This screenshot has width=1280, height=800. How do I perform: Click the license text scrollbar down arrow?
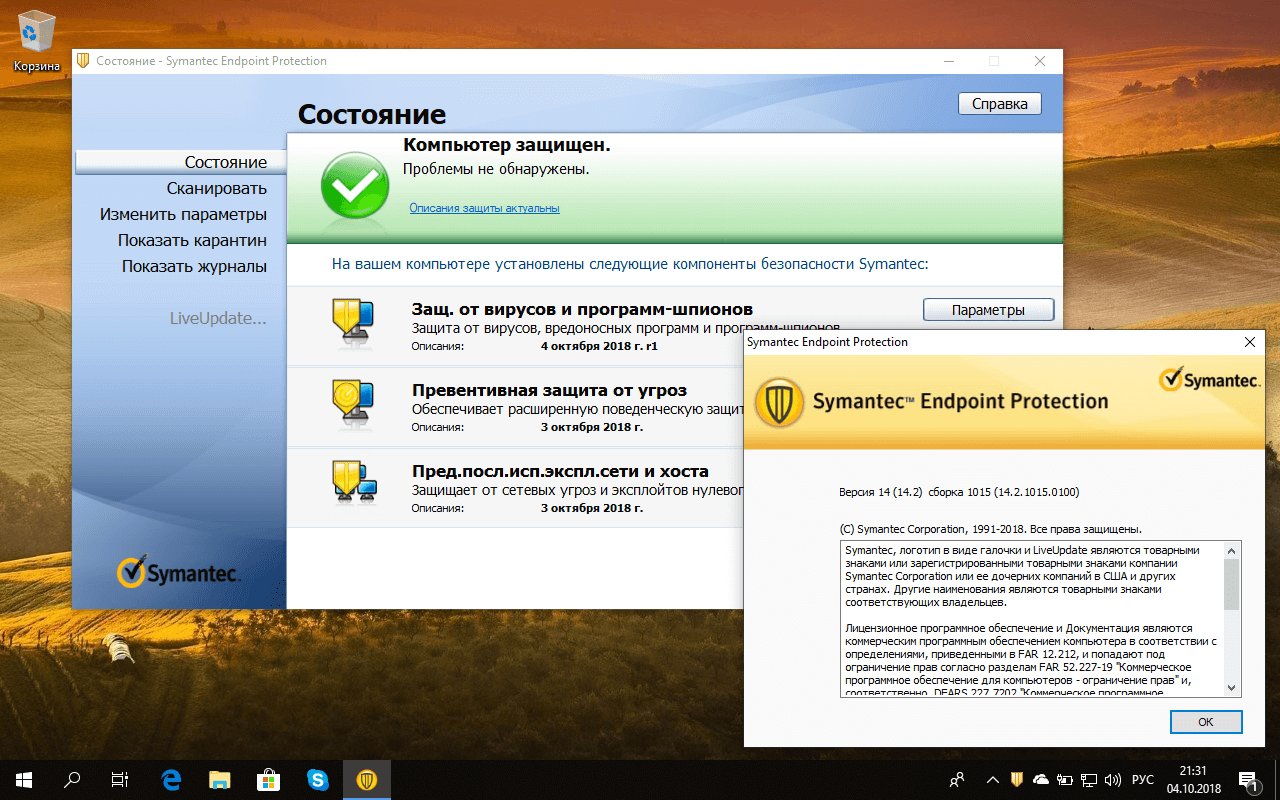[x=1231, y=688]
